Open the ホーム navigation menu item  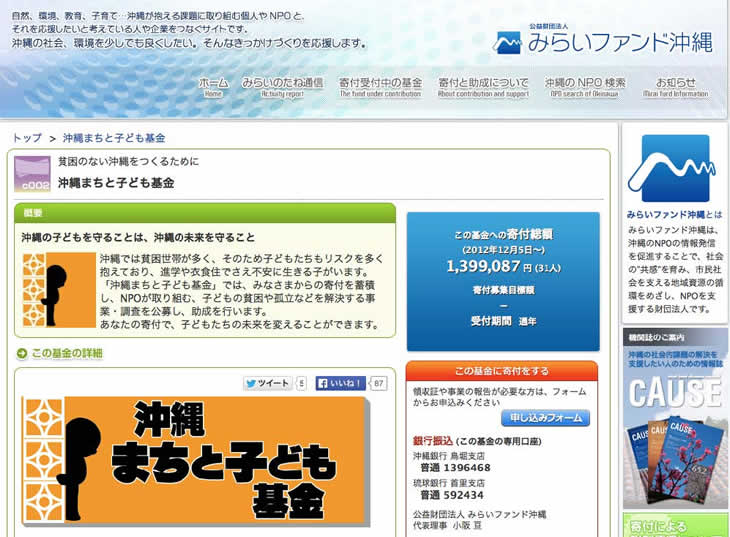click(213, 87)
